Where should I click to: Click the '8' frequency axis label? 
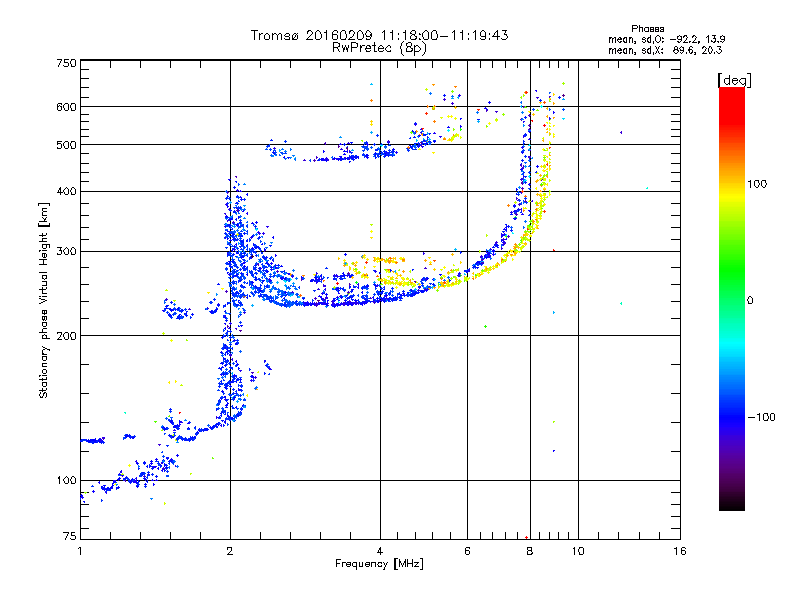pos(530,551)
